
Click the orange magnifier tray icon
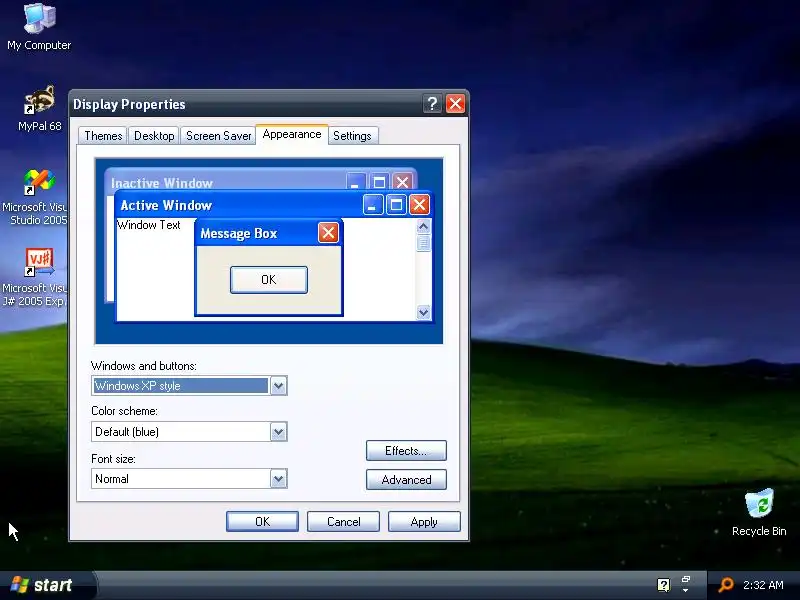point(726,585)
